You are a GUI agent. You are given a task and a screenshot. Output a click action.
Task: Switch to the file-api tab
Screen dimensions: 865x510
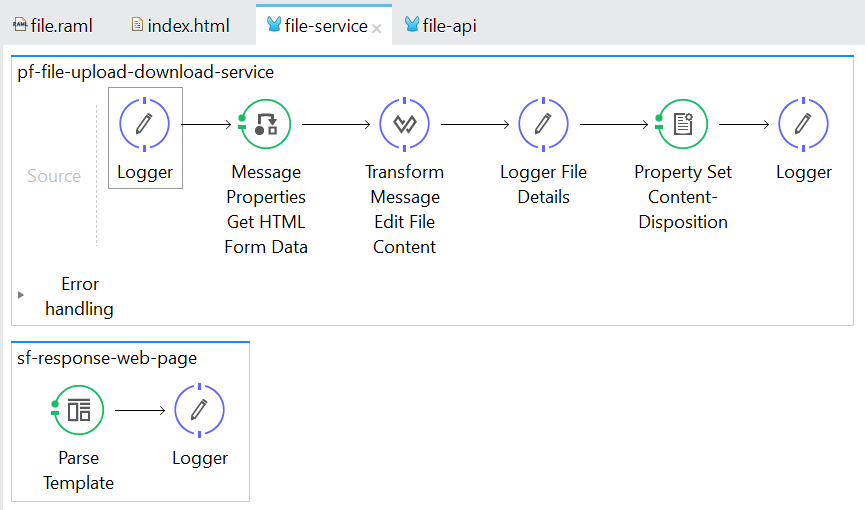[x=440, y=26]
